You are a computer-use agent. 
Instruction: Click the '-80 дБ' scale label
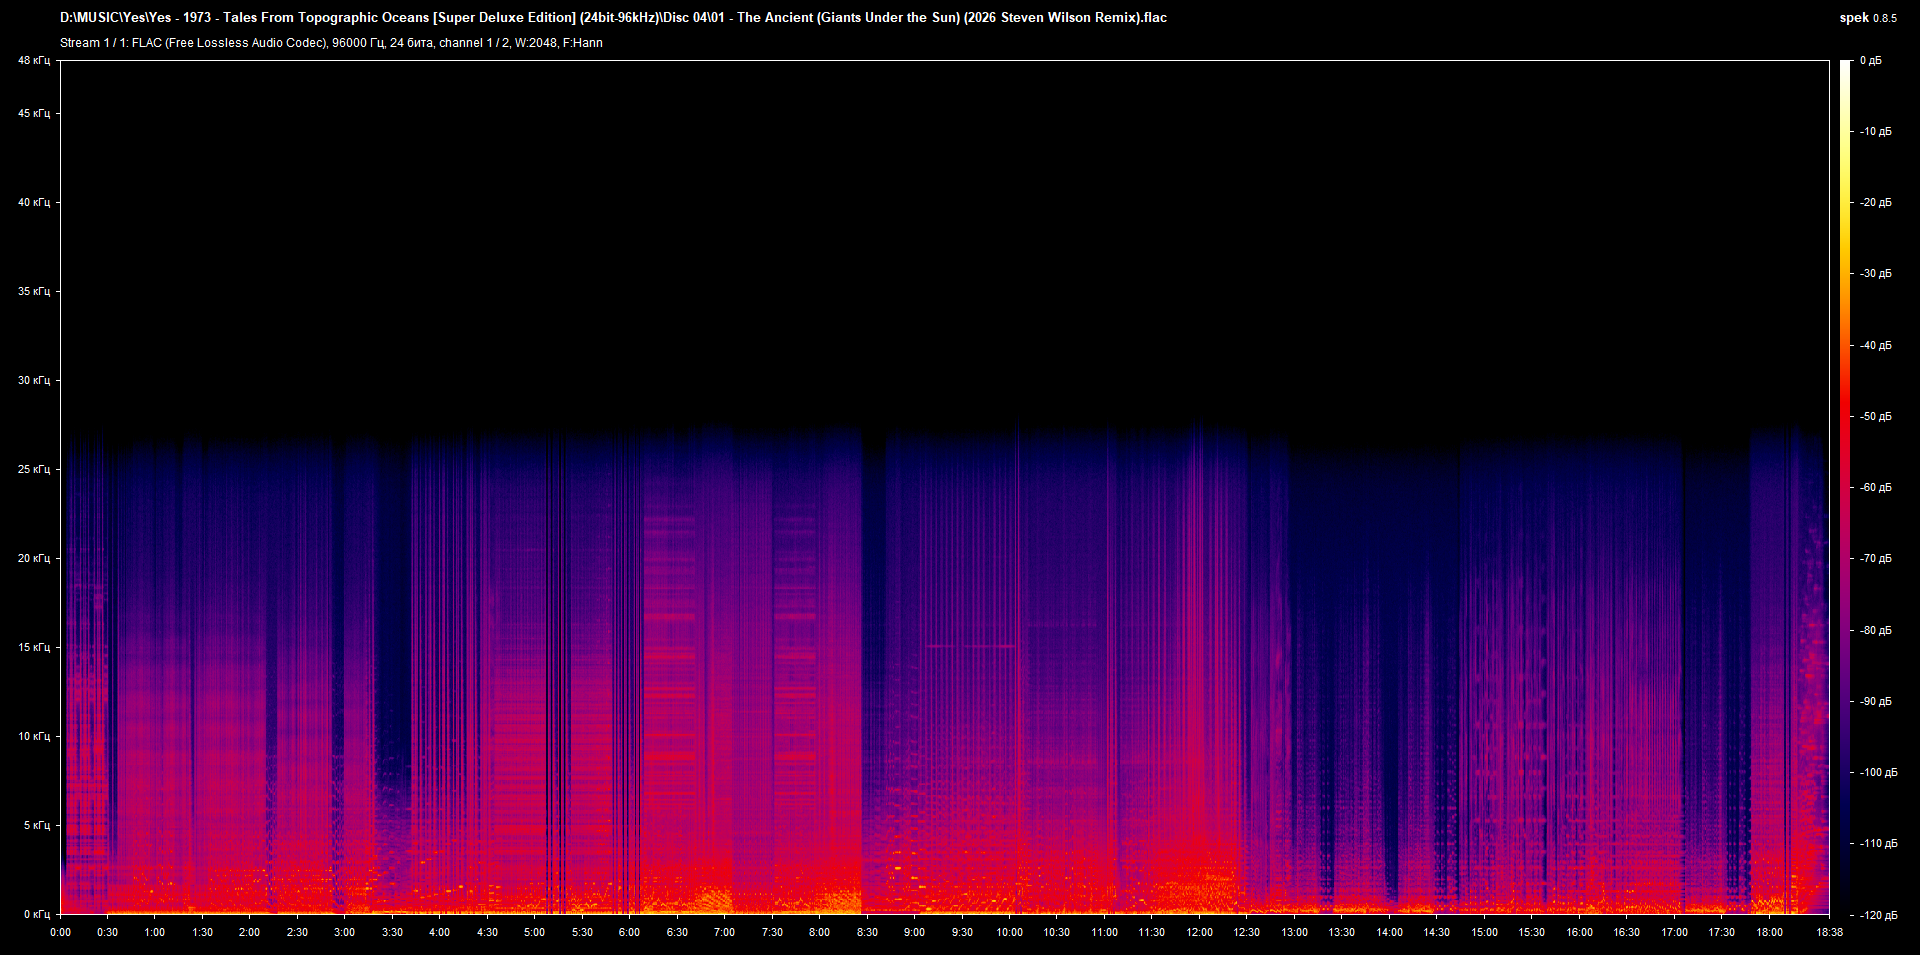pyautogui.click(x=1876, y=631)
